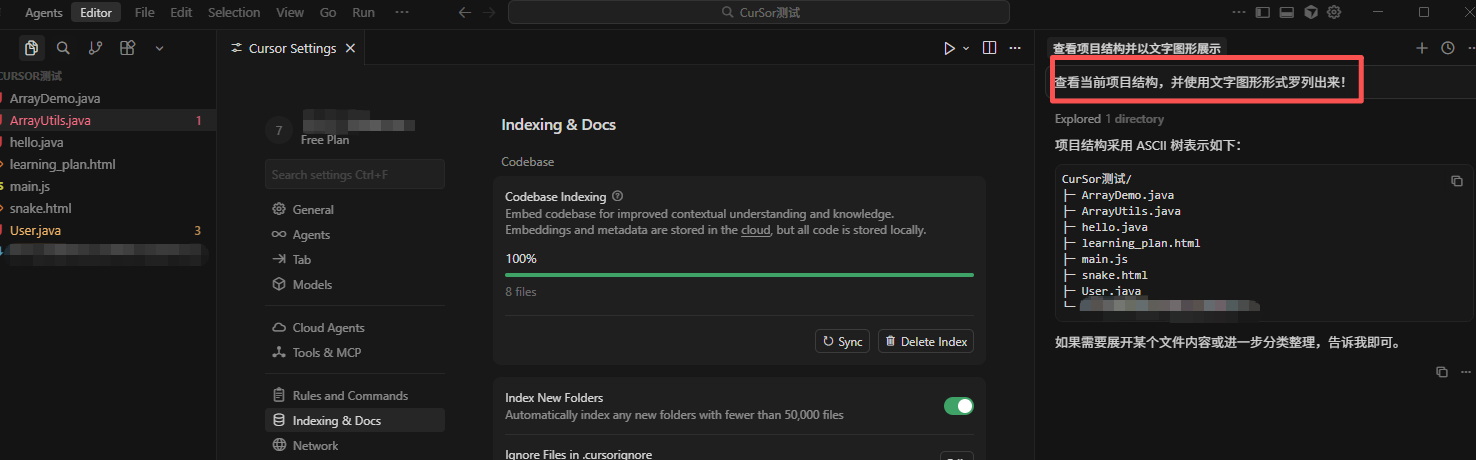Image resolution: width=1476 pixels, height=460 pixels.
Task: Open the Edit menu
Action: pos(181,13)
